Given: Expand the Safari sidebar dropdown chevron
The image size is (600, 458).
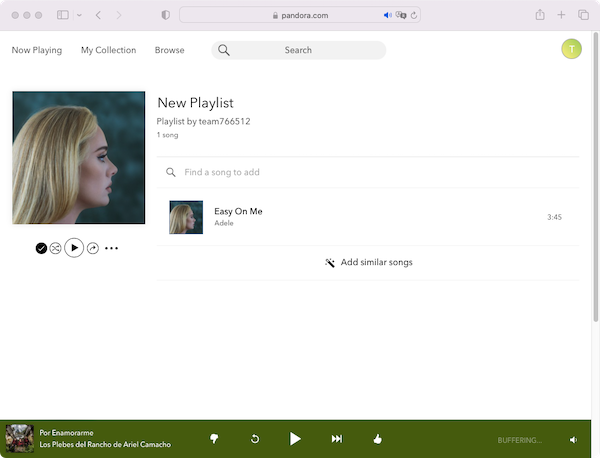Looking at the screenshot, I should coord(78,15).
